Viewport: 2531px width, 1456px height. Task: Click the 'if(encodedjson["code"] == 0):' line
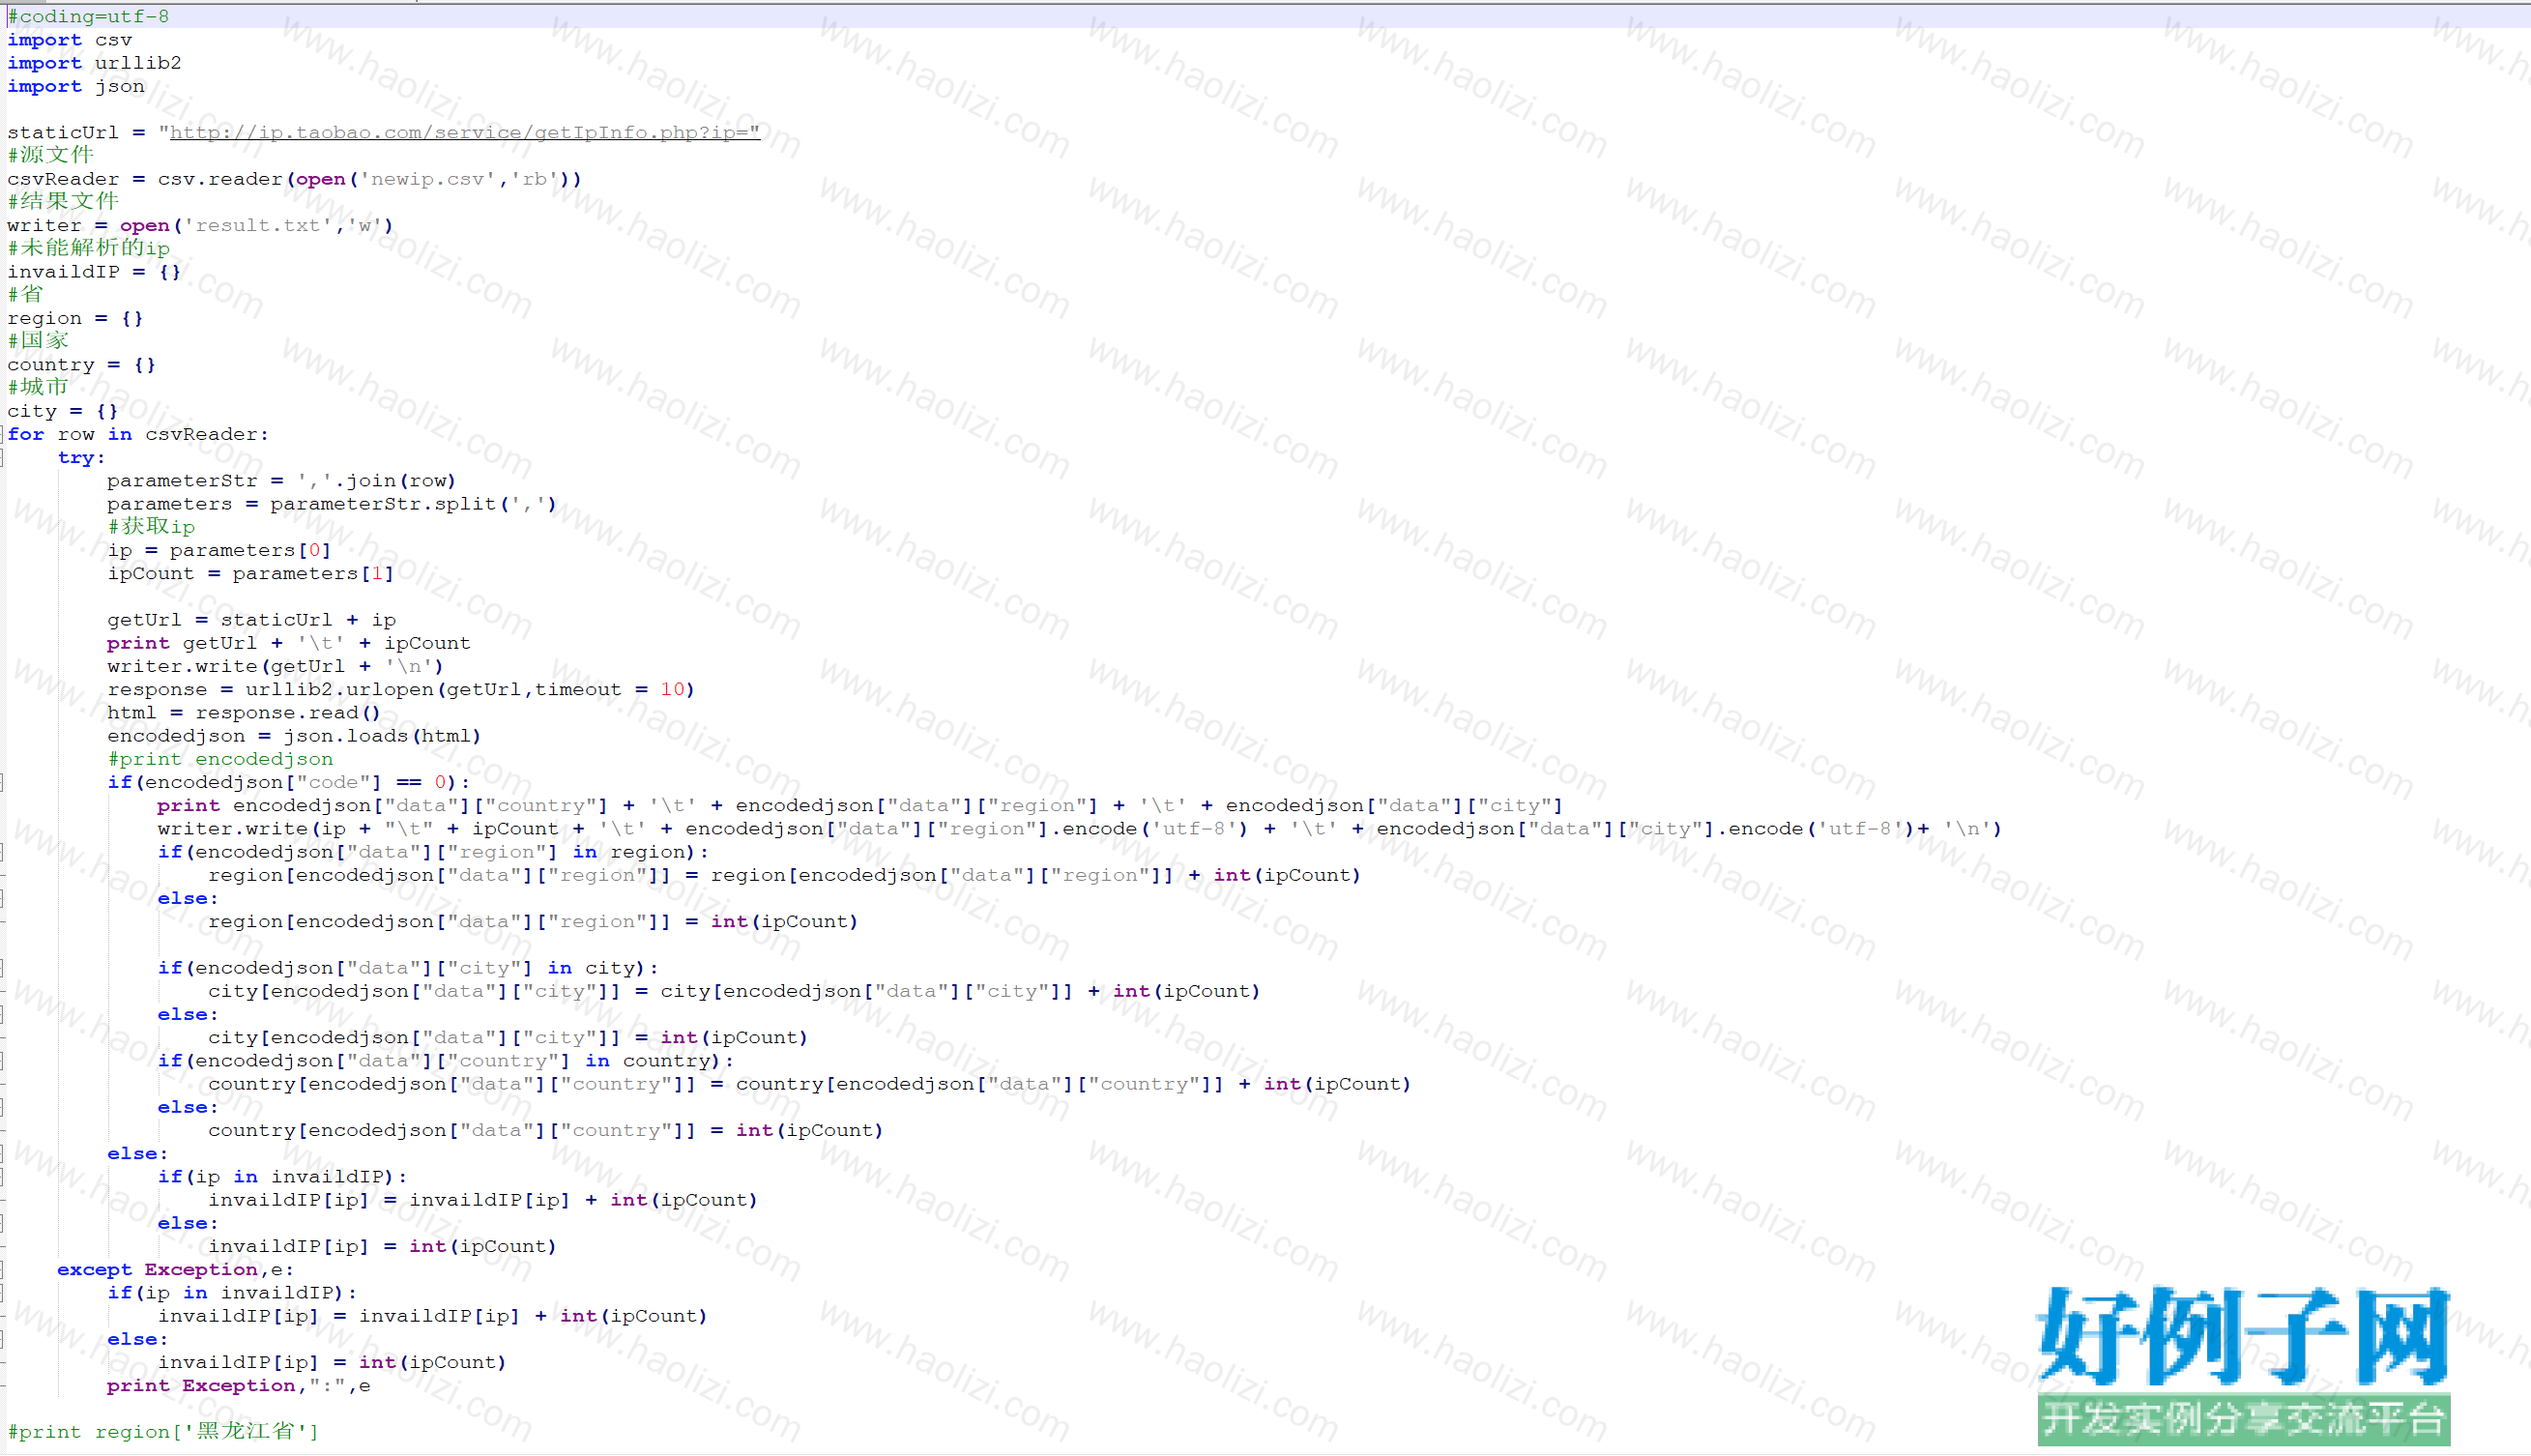tap(289, 782)
